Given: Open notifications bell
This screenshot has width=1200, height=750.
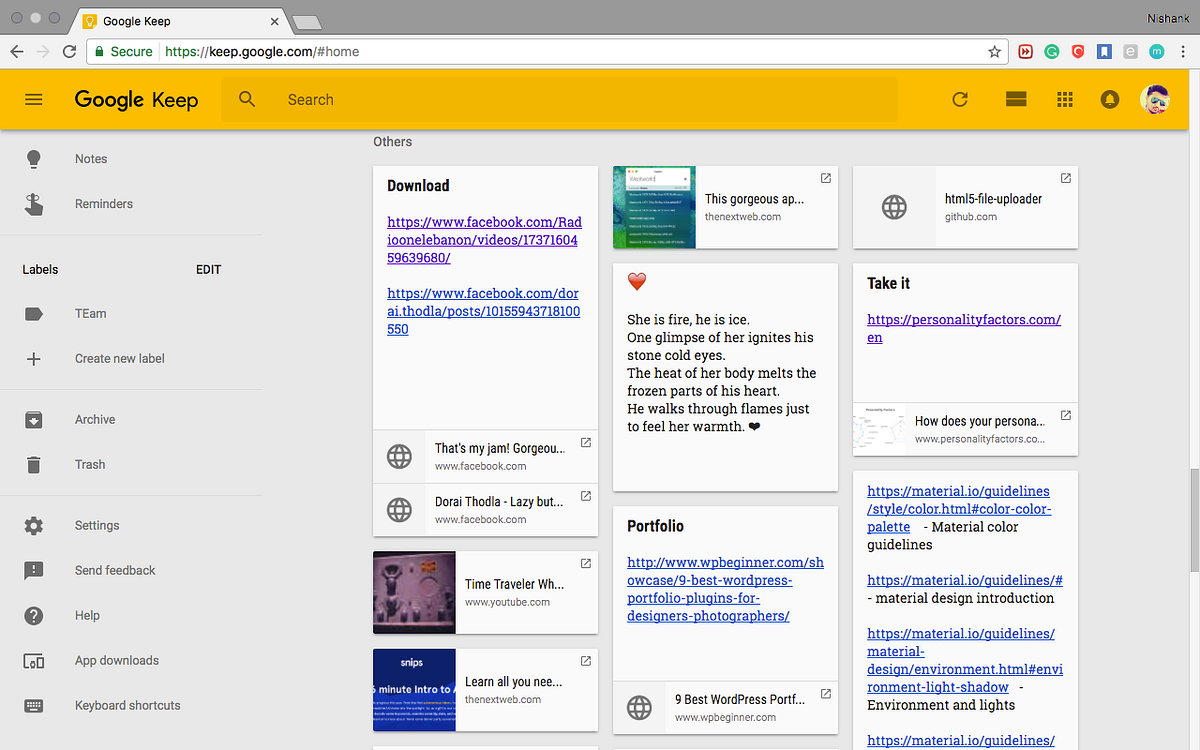Looking at the screenshot, I should 1110,99.
